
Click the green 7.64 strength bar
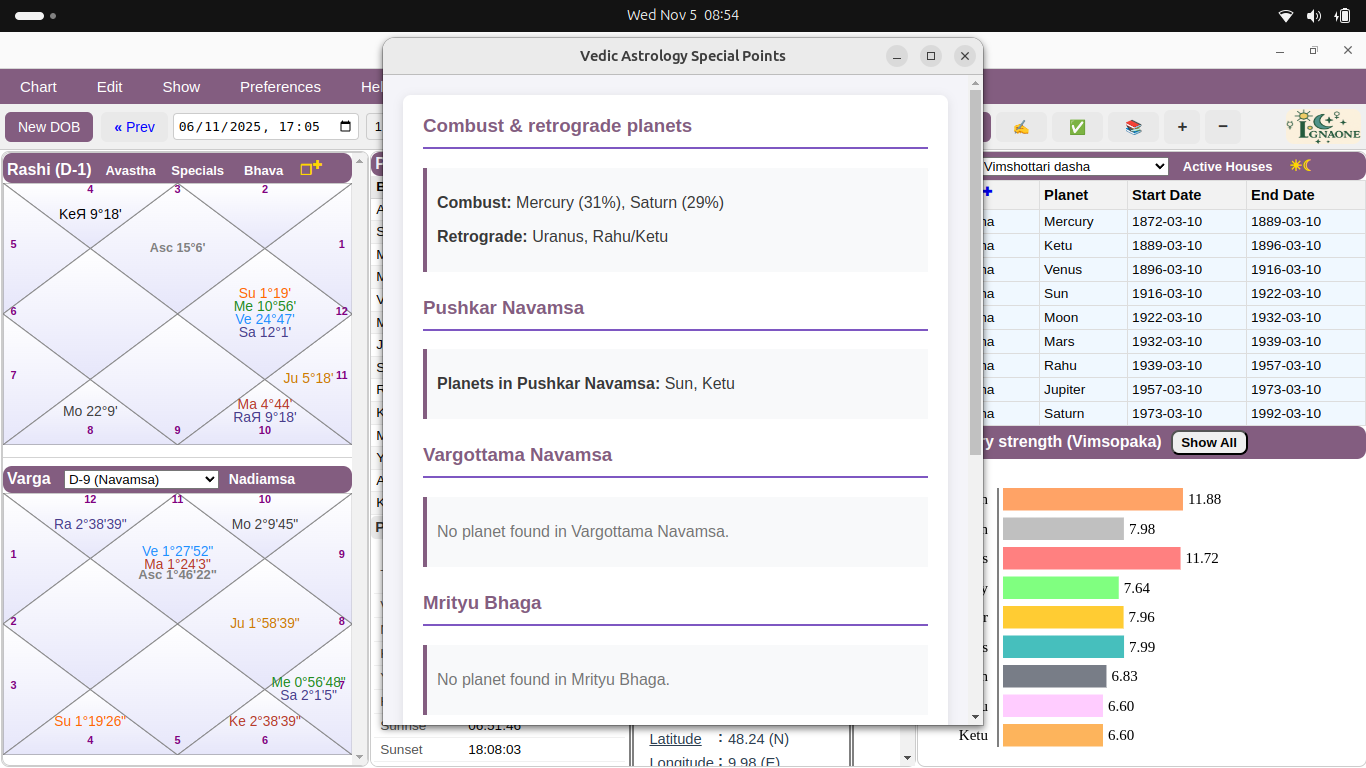point(1060,587)
